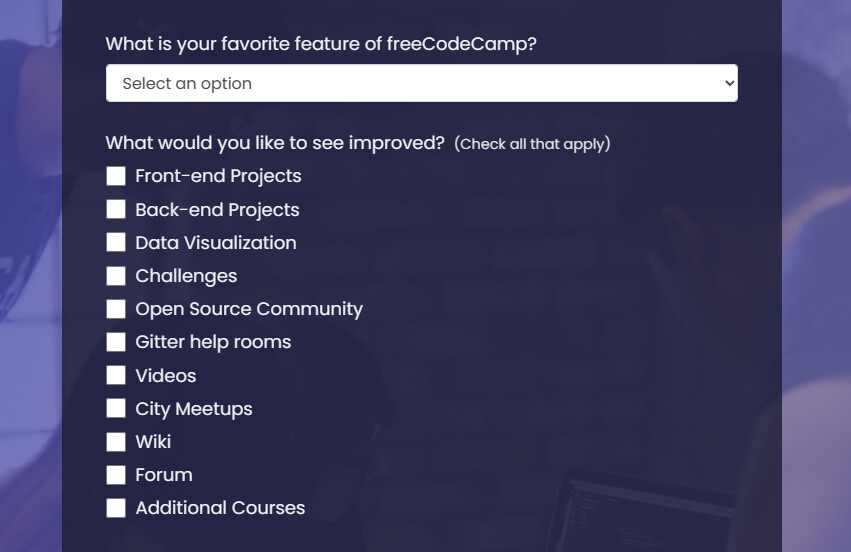This screenshot has width=851, height=552.
Task: Click the dropdown chevron arrow
Action: click(728, 84)
